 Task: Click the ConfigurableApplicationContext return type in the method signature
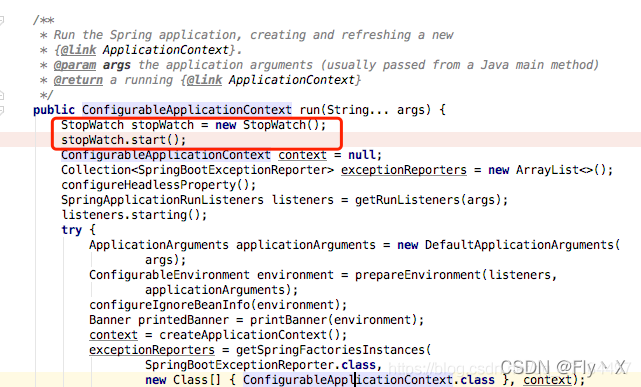pyautogui.click(x=187, y=110)
